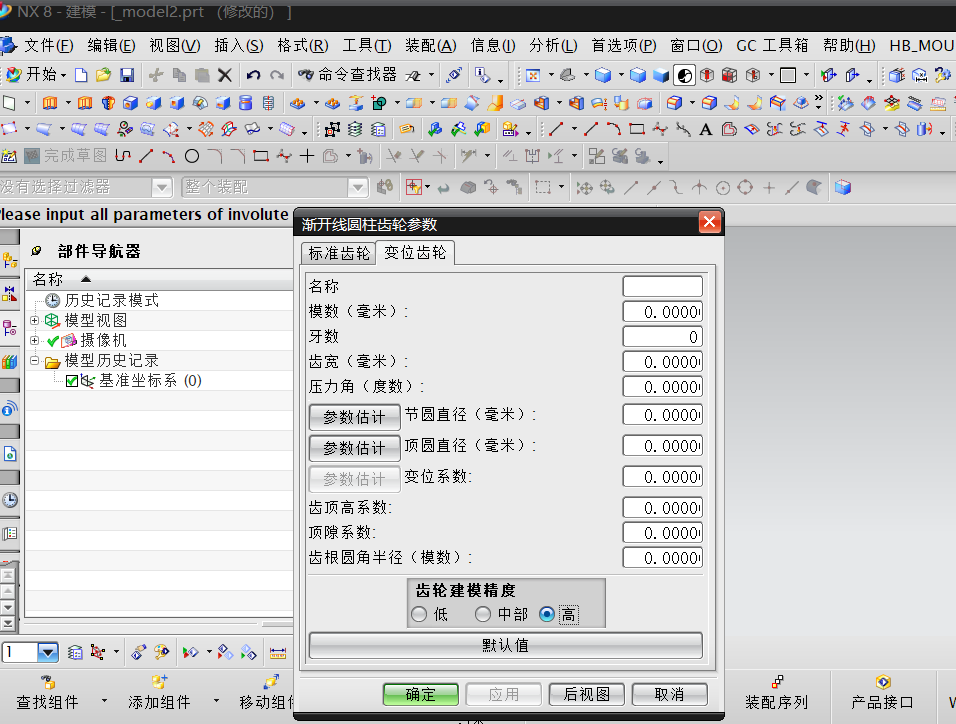956x724 pixels.
Task: Click the Fit view icon
Action: [x=533, y=75]
